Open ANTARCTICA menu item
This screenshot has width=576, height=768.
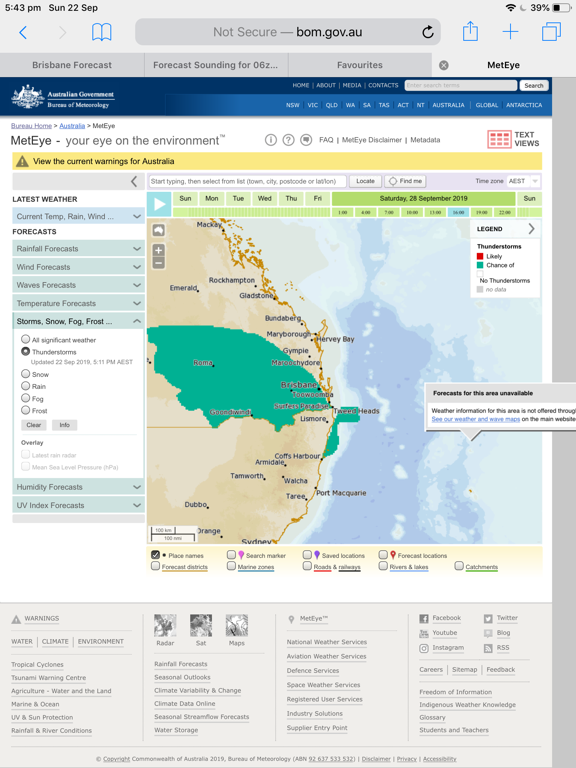point(524,105)
